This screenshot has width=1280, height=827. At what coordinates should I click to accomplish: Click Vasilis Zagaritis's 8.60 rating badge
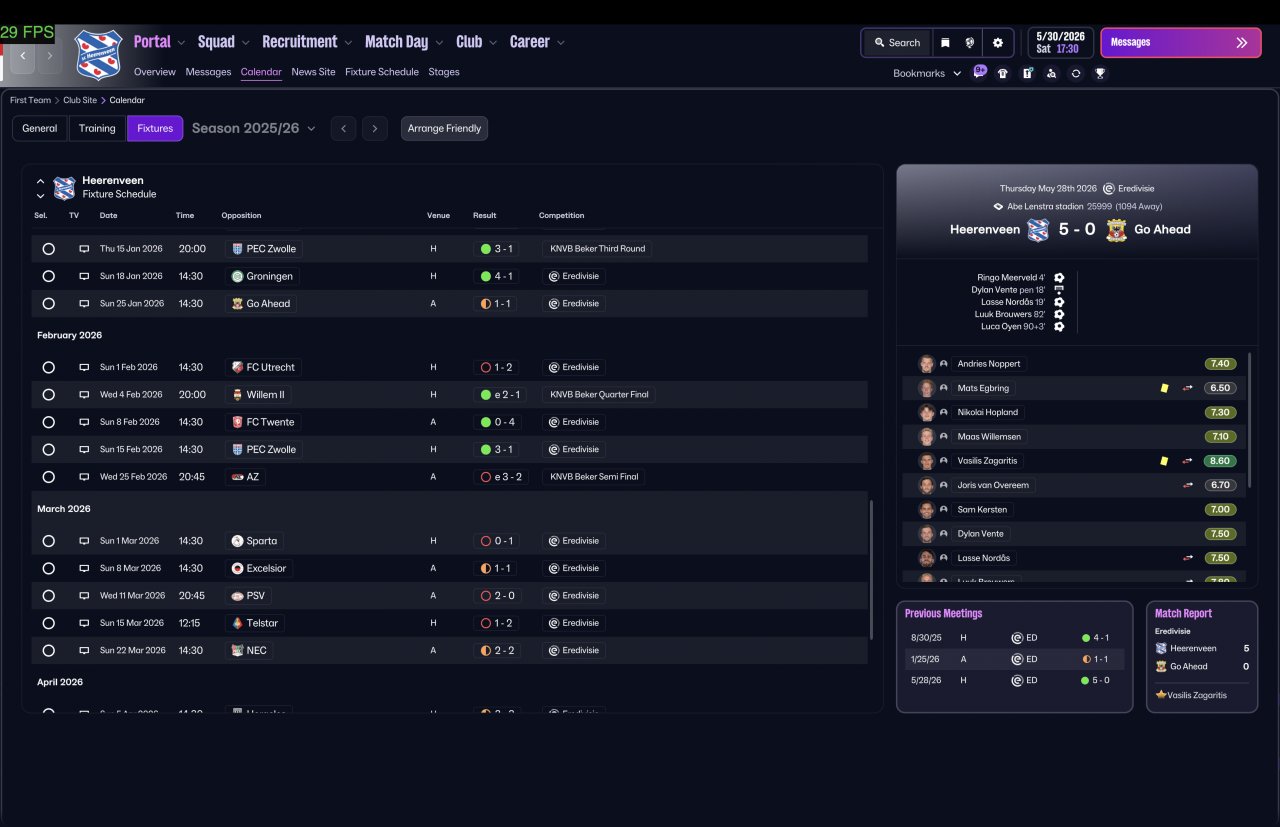[x=1221, y=461]
